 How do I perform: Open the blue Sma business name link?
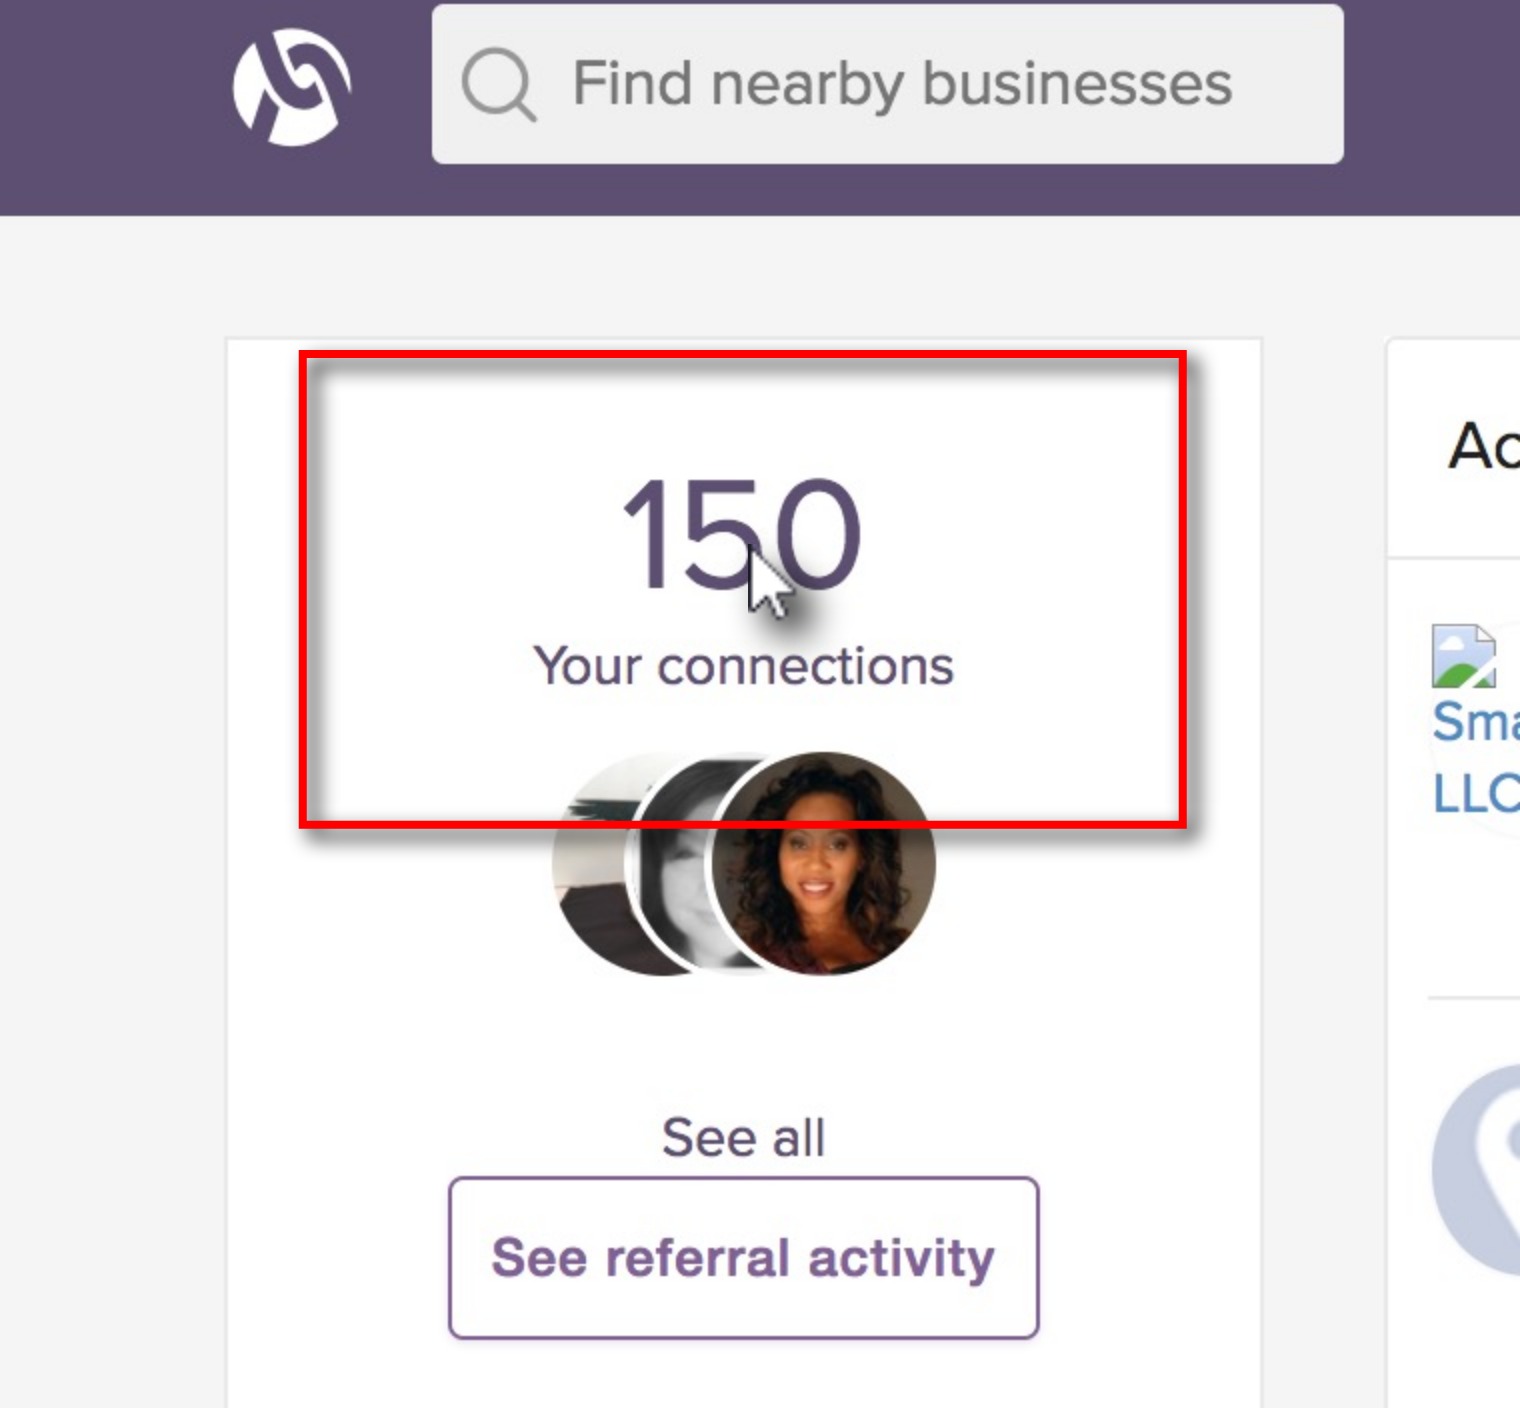(1476, 721)
